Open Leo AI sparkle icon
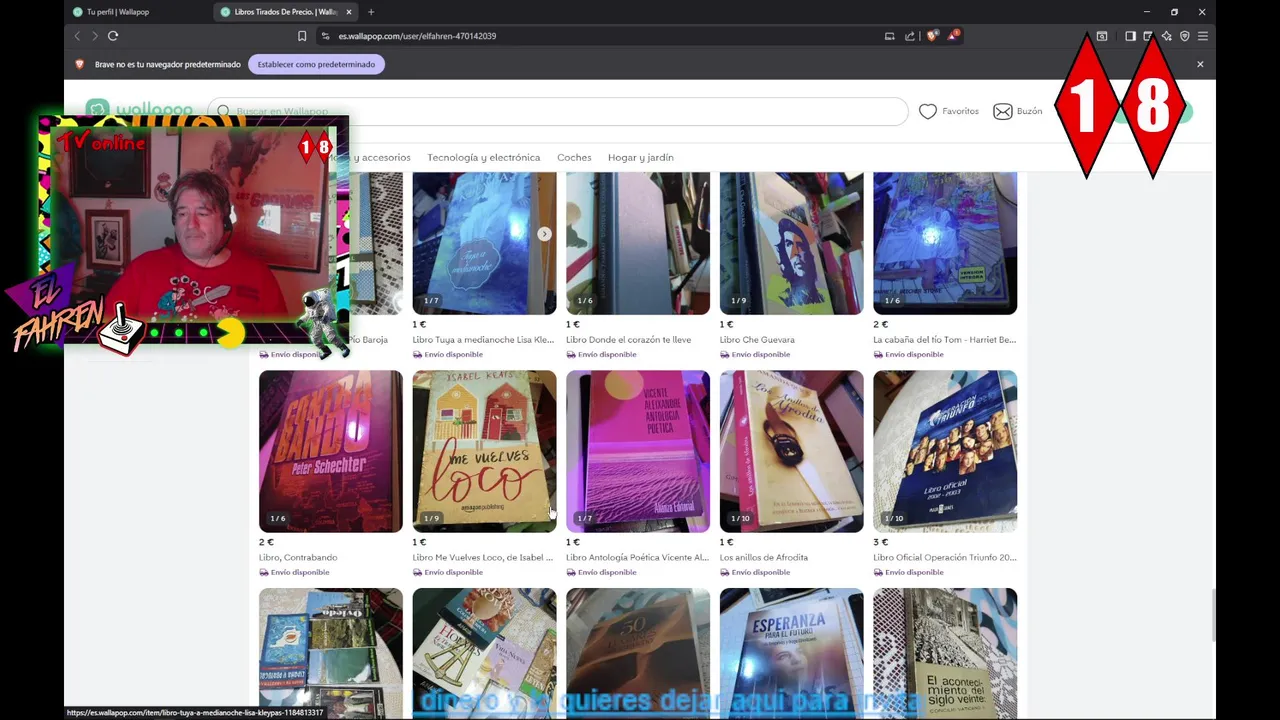This screenshot has width=1280, height=720. 1166,36
